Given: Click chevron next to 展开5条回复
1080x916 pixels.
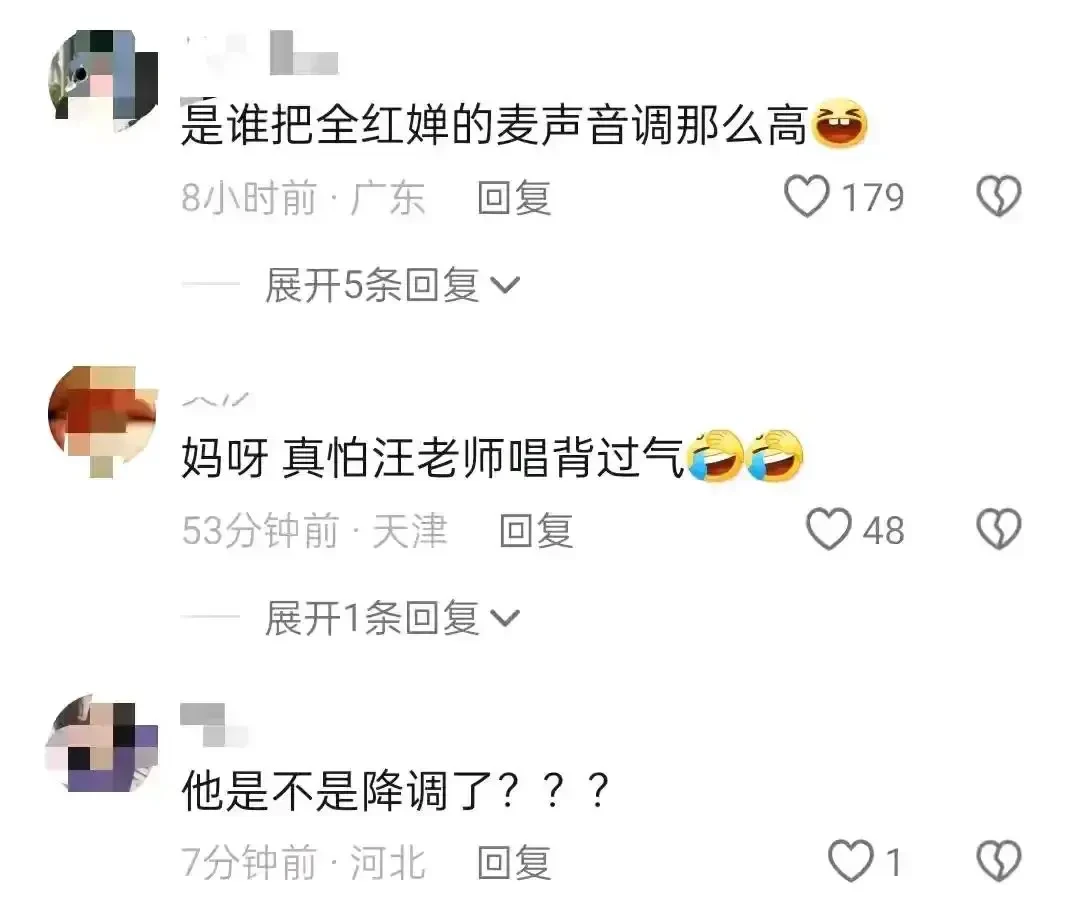Looking at the screenshot, I should 506,286.
